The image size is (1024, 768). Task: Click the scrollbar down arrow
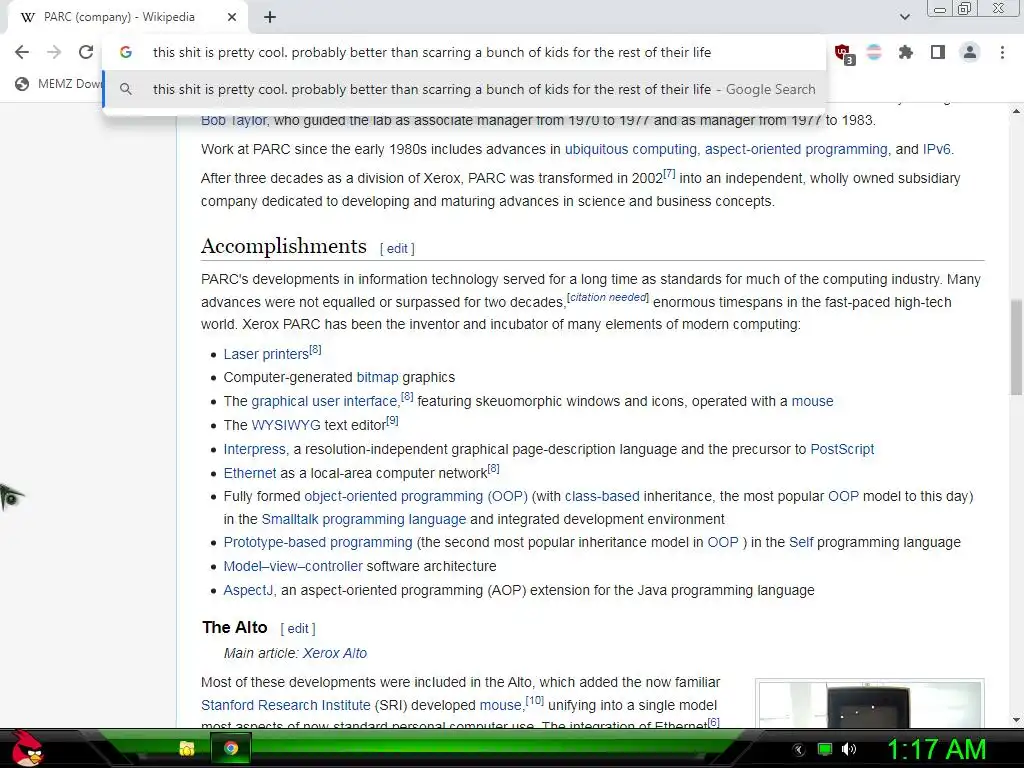(1016, 720)
